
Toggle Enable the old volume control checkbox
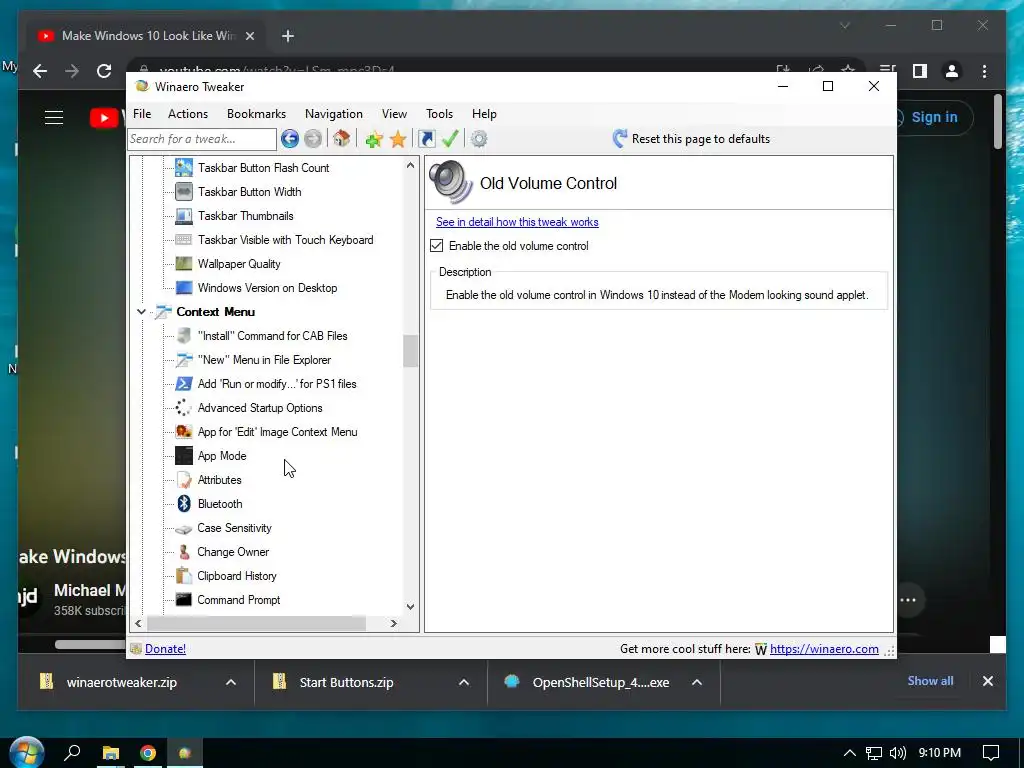pyautogui.click(x=436, y=246)
